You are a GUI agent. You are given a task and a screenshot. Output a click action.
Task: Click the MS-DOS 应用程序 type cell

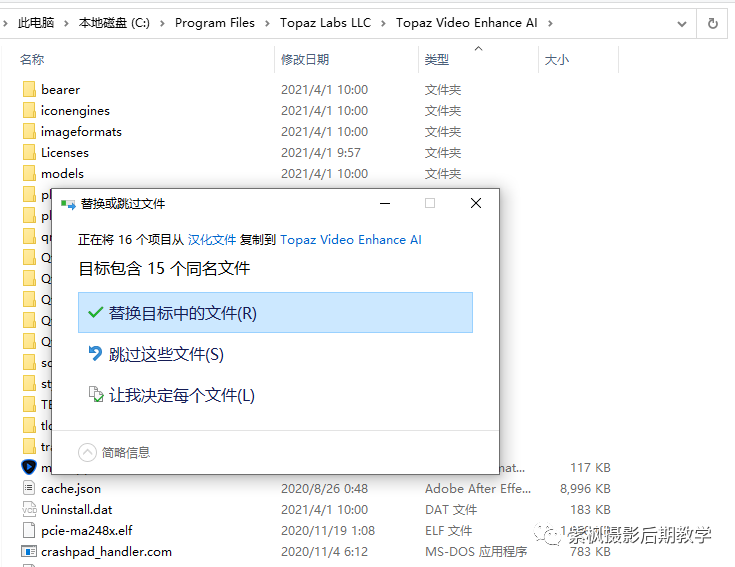point(476,552)
